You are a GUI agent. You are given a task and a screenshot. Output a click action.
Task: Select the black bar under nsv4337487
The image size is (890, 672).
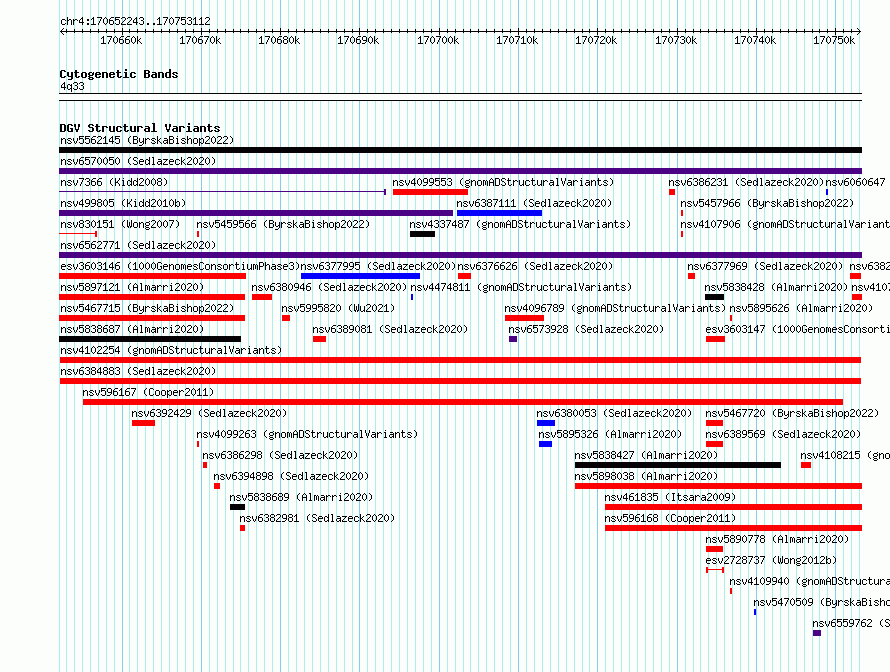pos(422,234)
